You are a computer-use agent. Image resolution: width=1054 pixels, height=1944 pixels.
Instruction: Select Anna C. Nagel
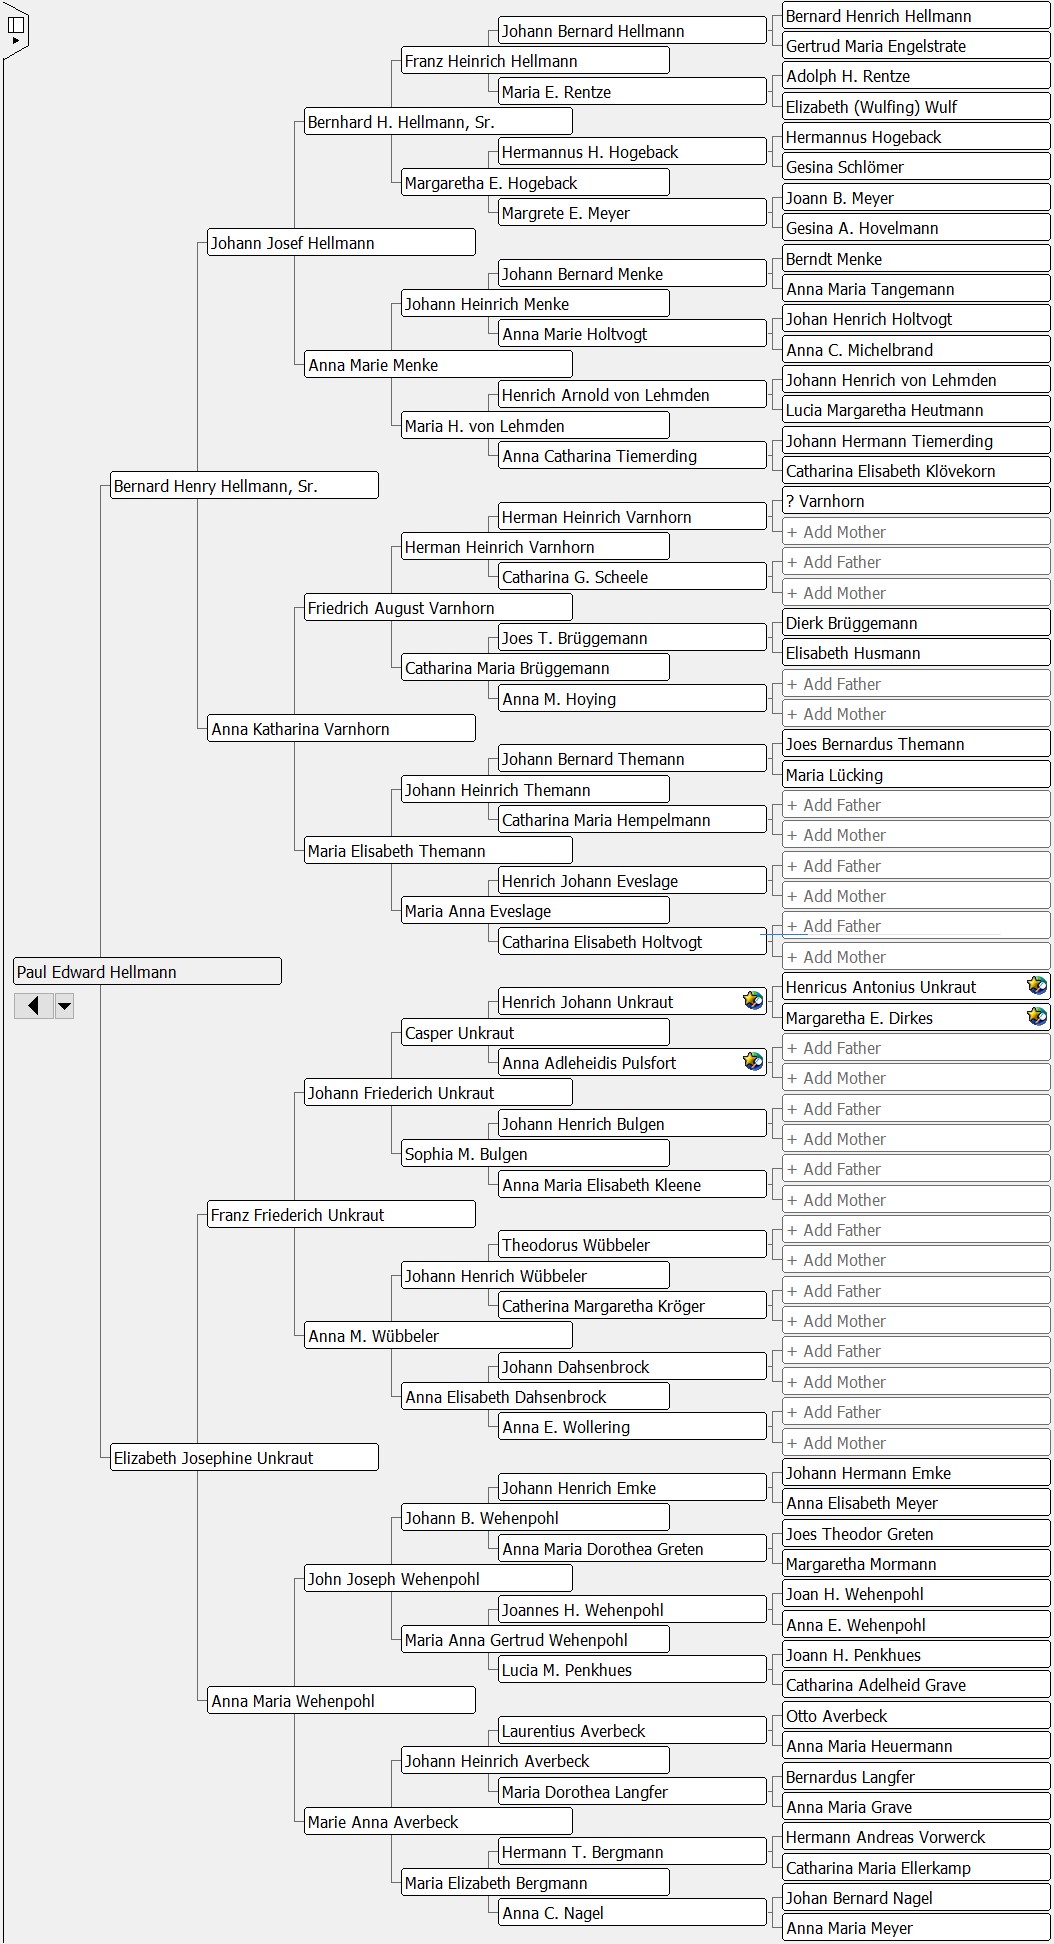pyautogui.click(x=632, y=1912)
